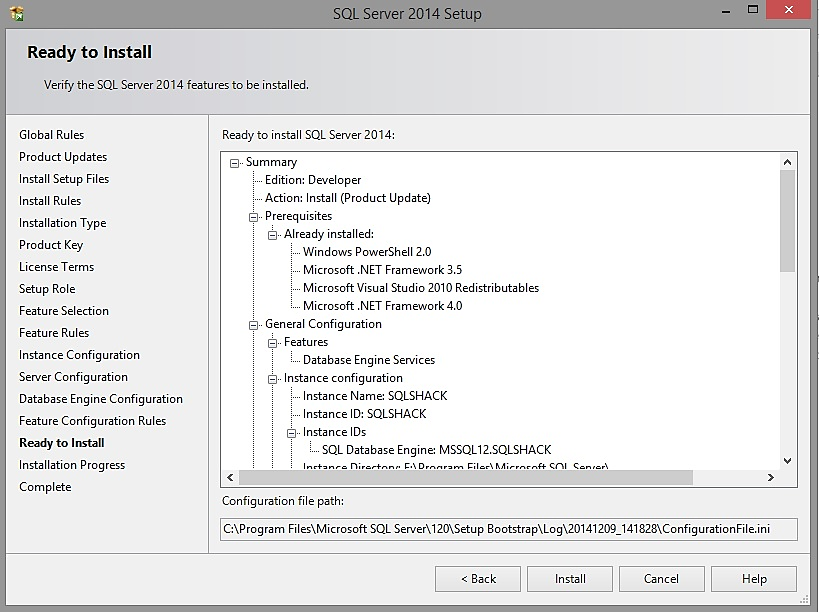Collapse the Summary tree node
This screenshot has height=612, width=819.
click(235, 163)
